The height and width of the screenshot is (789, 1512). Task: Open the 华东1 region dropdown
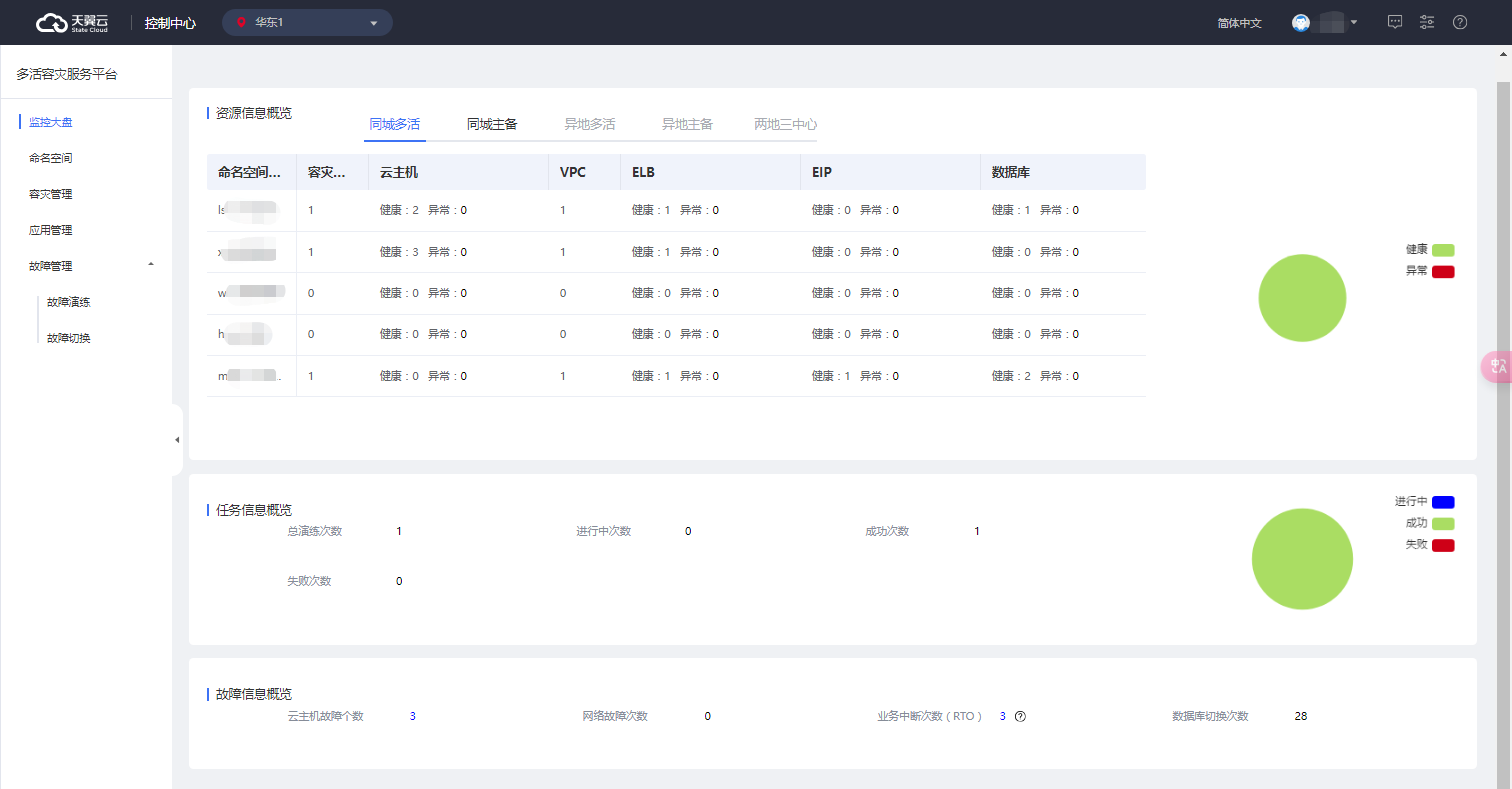tap(307, 22)
